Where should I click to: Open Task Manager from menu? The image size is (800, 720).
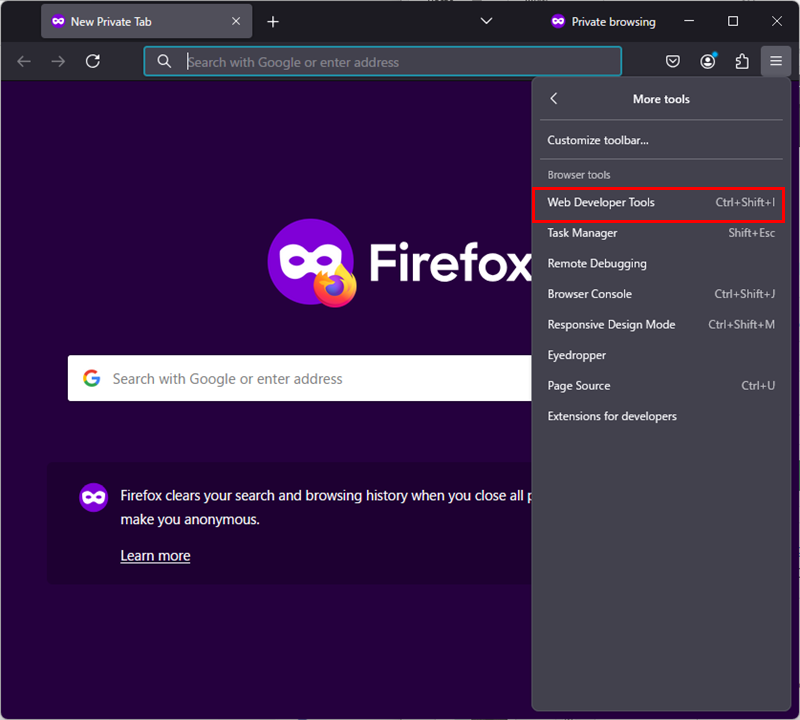(661, 233)
